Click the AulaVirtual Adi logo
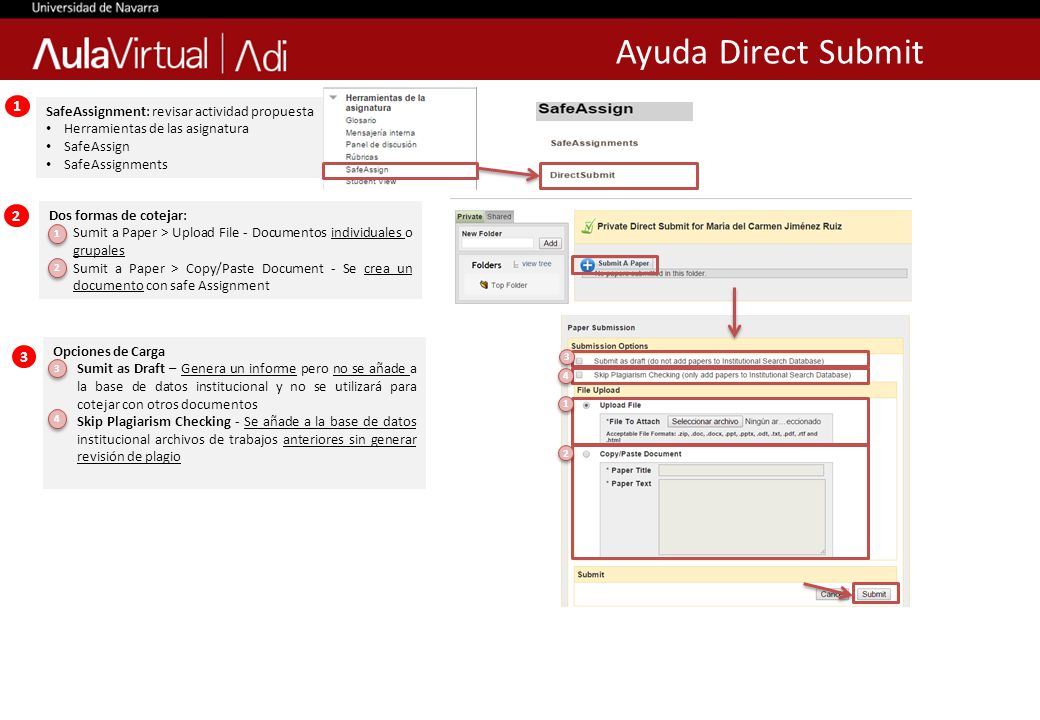 [160, 54]
